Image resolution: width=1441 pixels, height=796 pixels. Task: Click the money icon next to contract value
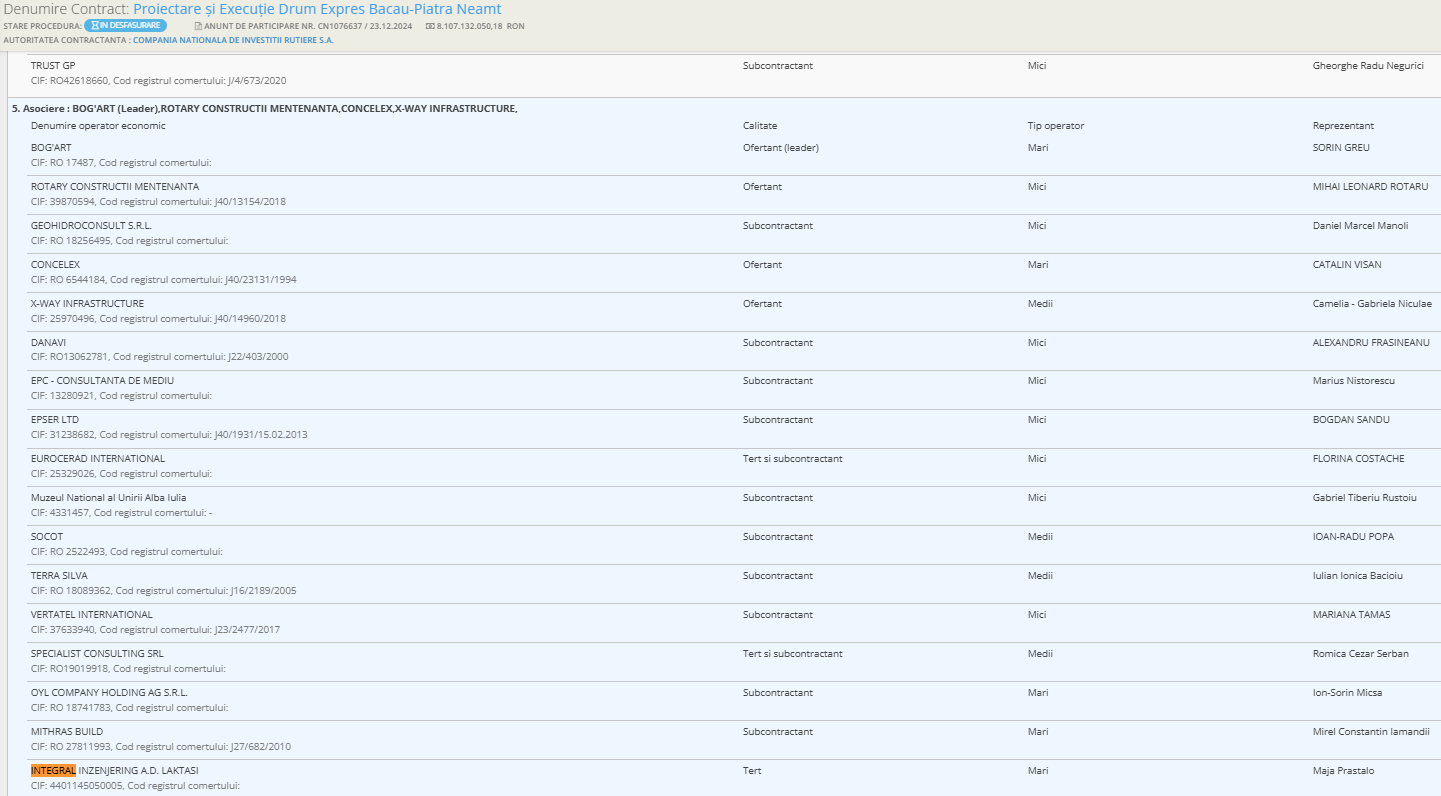tap(430, 25)
